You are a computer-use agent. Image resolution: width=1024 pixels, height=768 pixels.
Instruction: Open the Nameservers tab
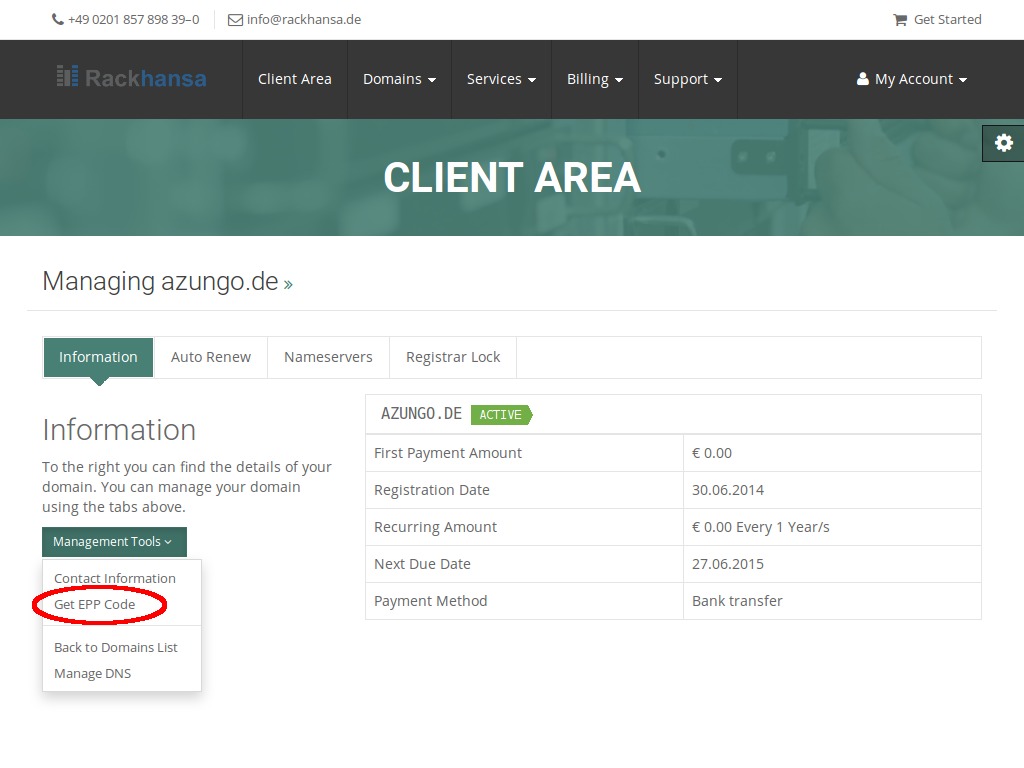pyautogui.click(x=328, y=357)
